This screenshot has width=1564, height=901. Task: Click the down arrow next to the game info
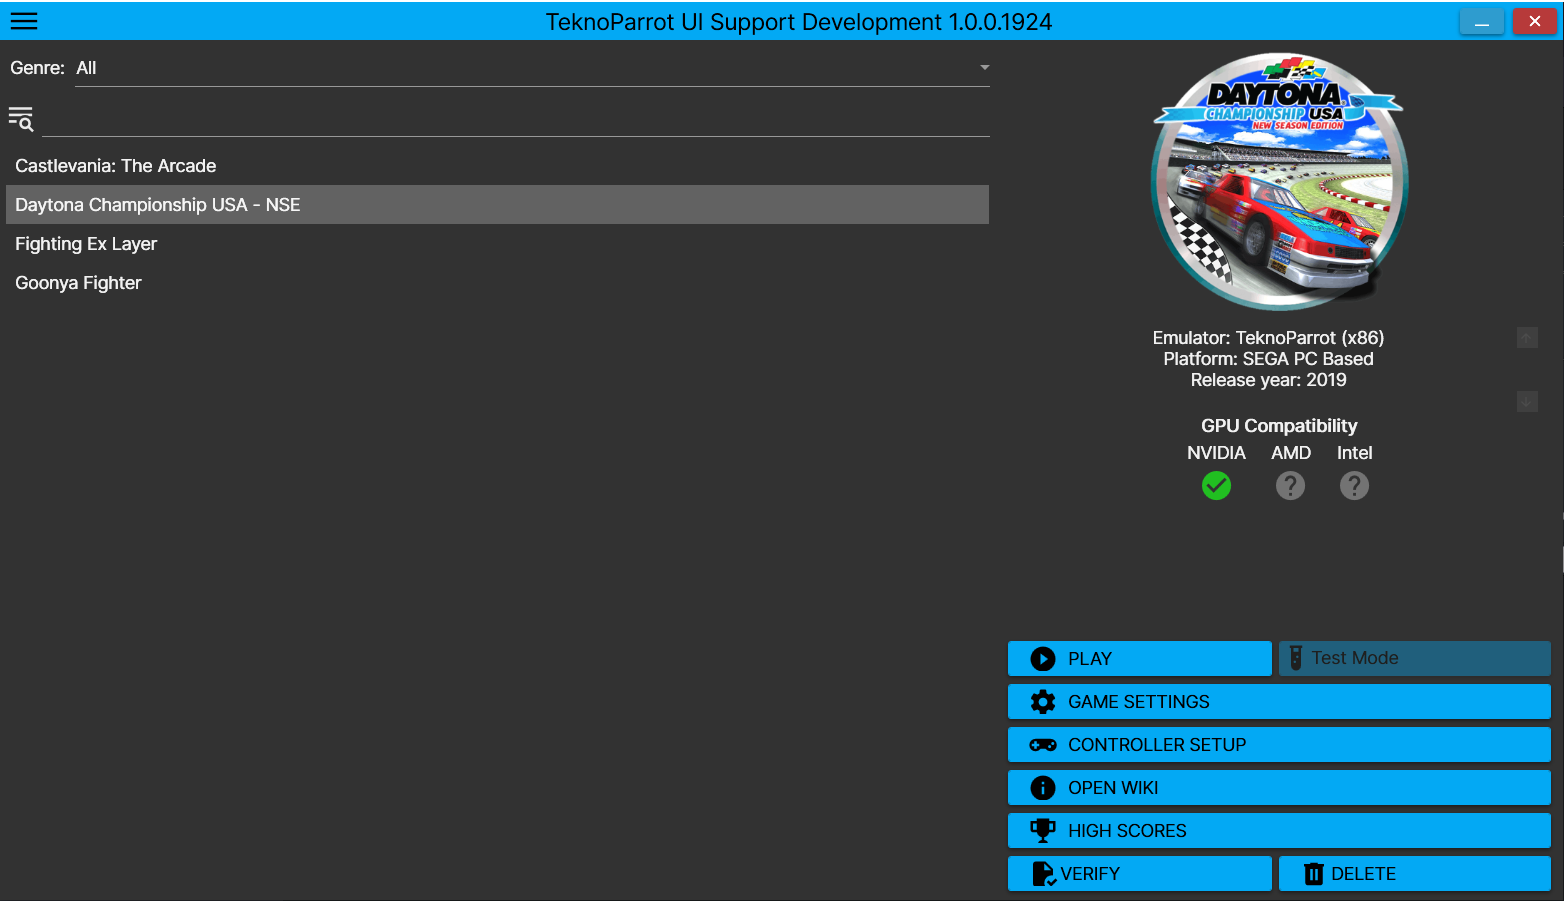pos(1527,401)
